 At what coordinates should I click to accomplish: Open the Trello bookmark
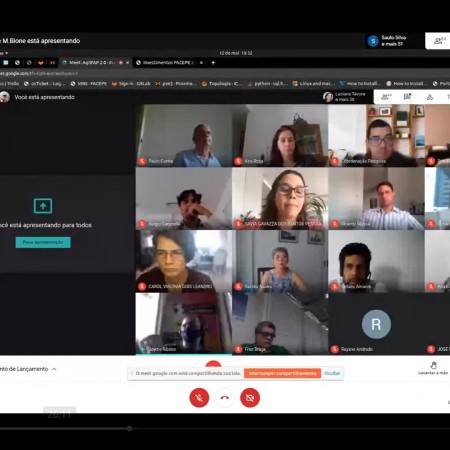tap(10, 84)
